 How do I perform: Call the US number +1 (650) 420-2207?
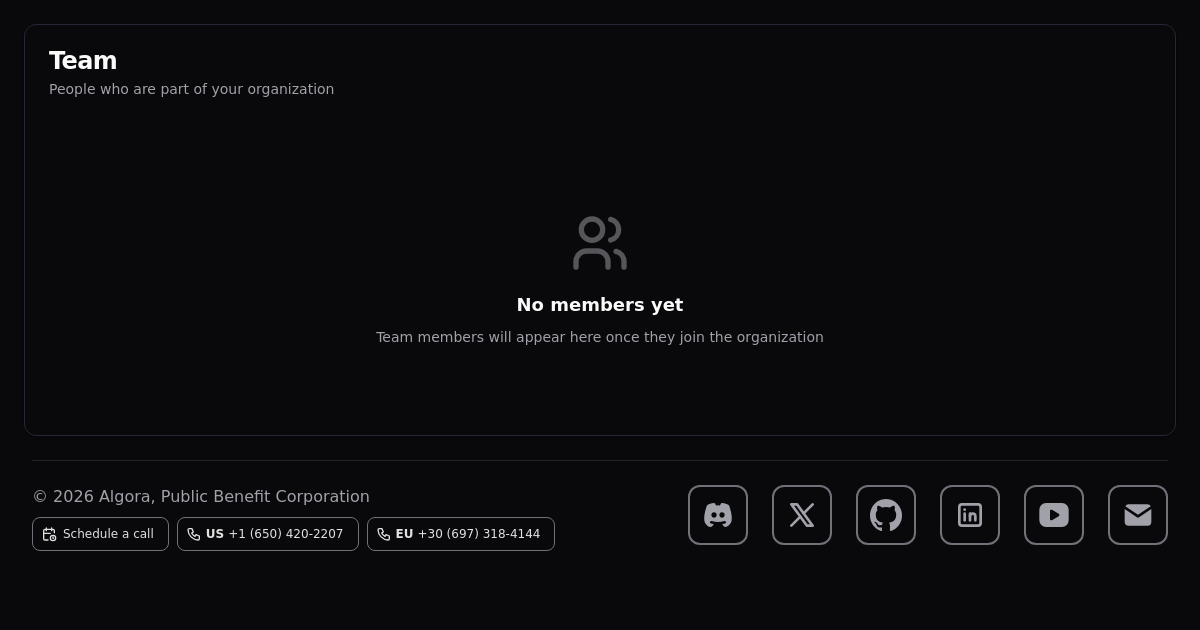pyautogui.click(x=285, y=534)
